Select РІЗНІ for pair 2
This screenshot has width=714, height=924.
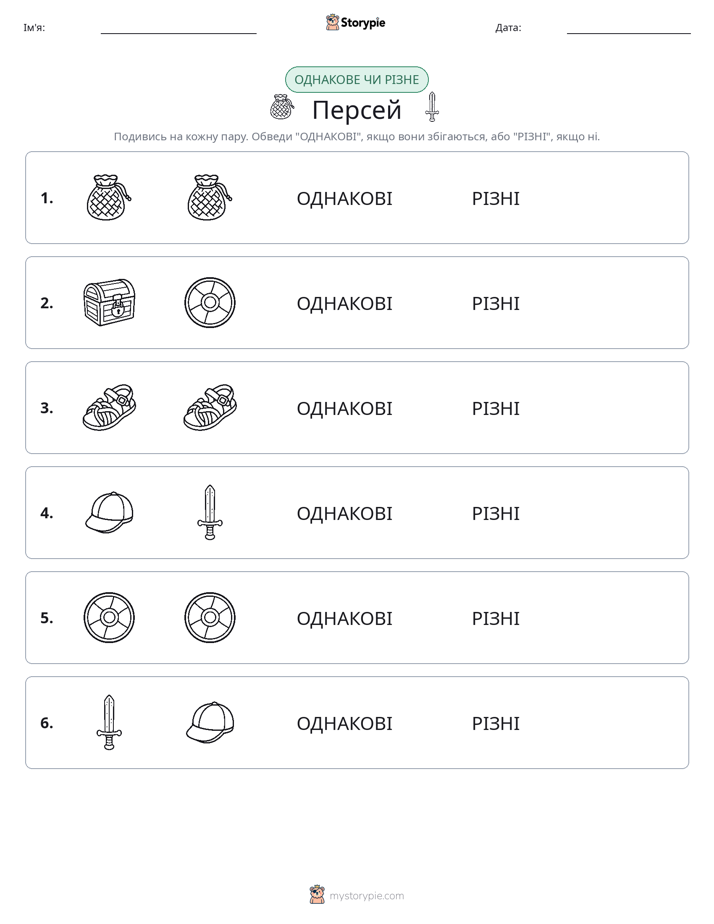[495, 303]
